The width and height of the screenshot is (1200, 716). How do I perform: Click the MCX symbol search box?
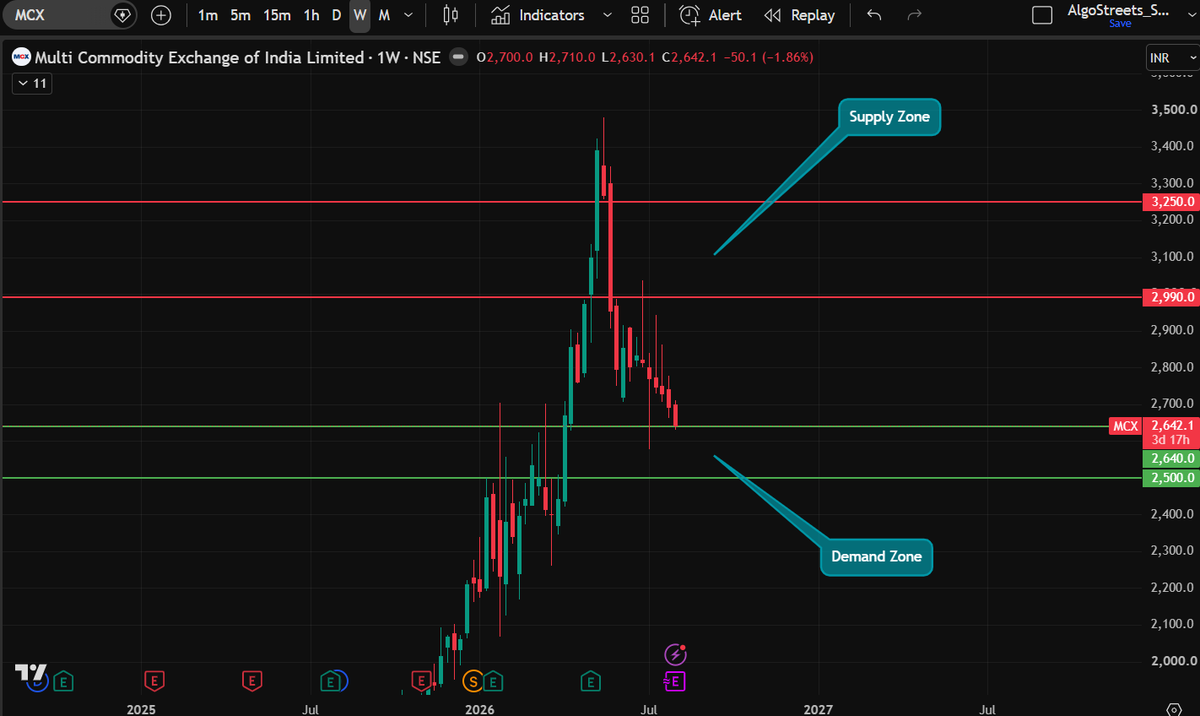point(70,15)
